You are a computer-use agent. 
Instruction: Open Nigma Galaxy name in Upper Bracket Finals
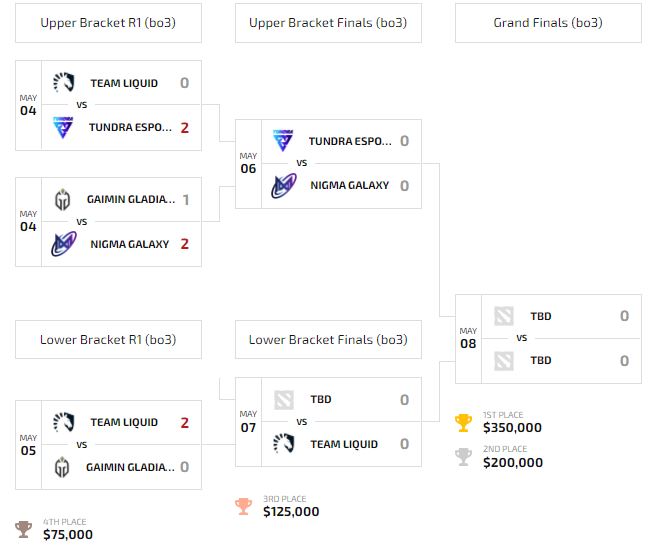[349, 185]
